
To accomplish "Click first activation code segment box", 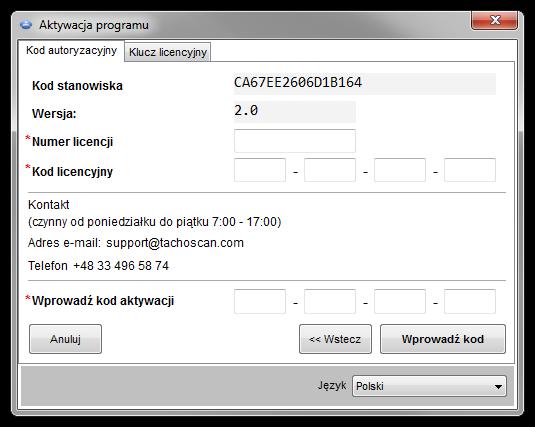I will [260, 301].
